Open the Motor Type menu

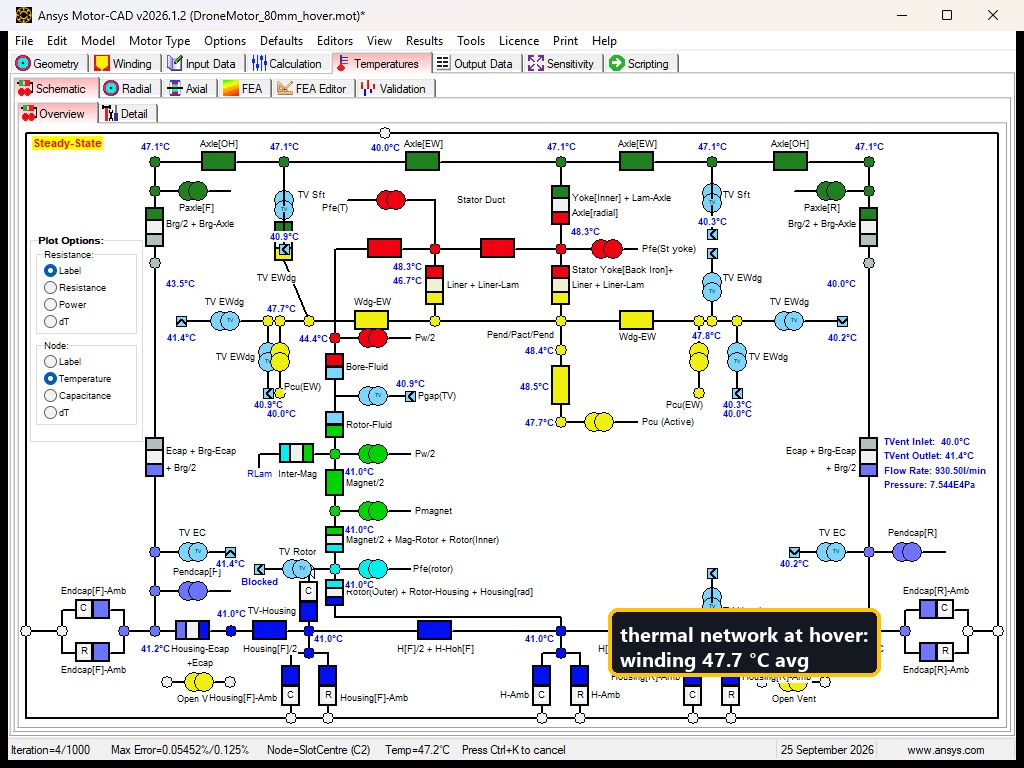[x=159, y=40]
